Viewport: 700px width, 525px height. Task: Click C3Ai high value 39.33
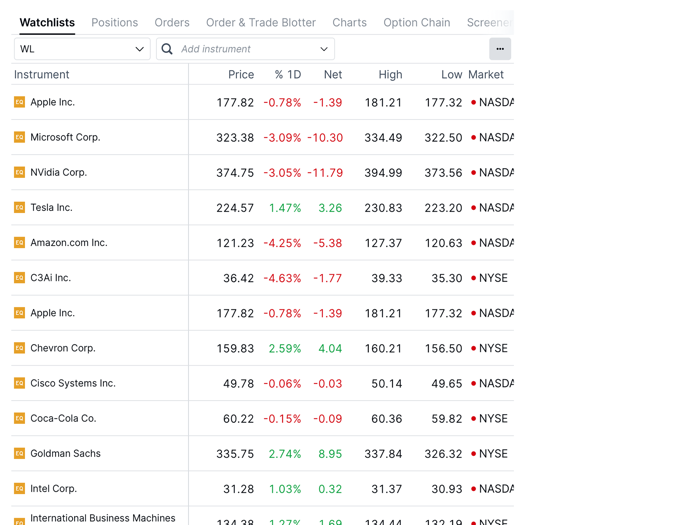pos(387,278)
